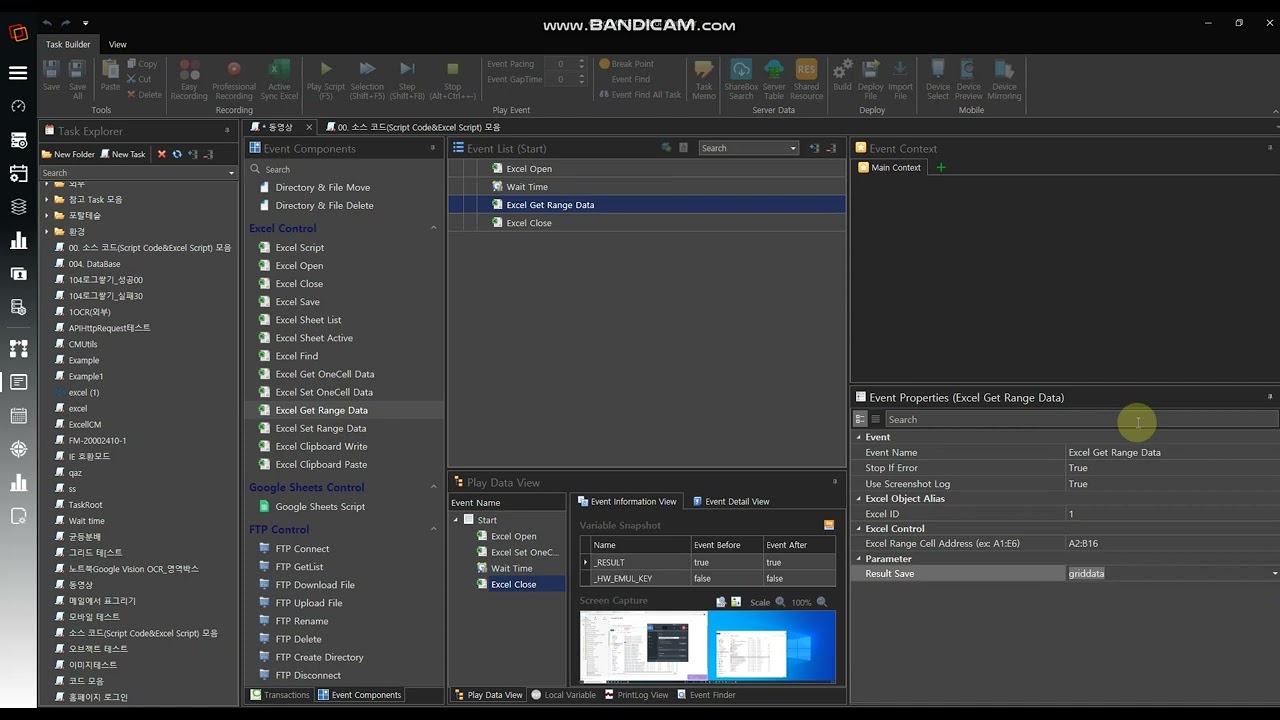The height and width of the screenshot is (720, 1280).
Task: Switch to the View ribbon tab
Action: (117, 44)
